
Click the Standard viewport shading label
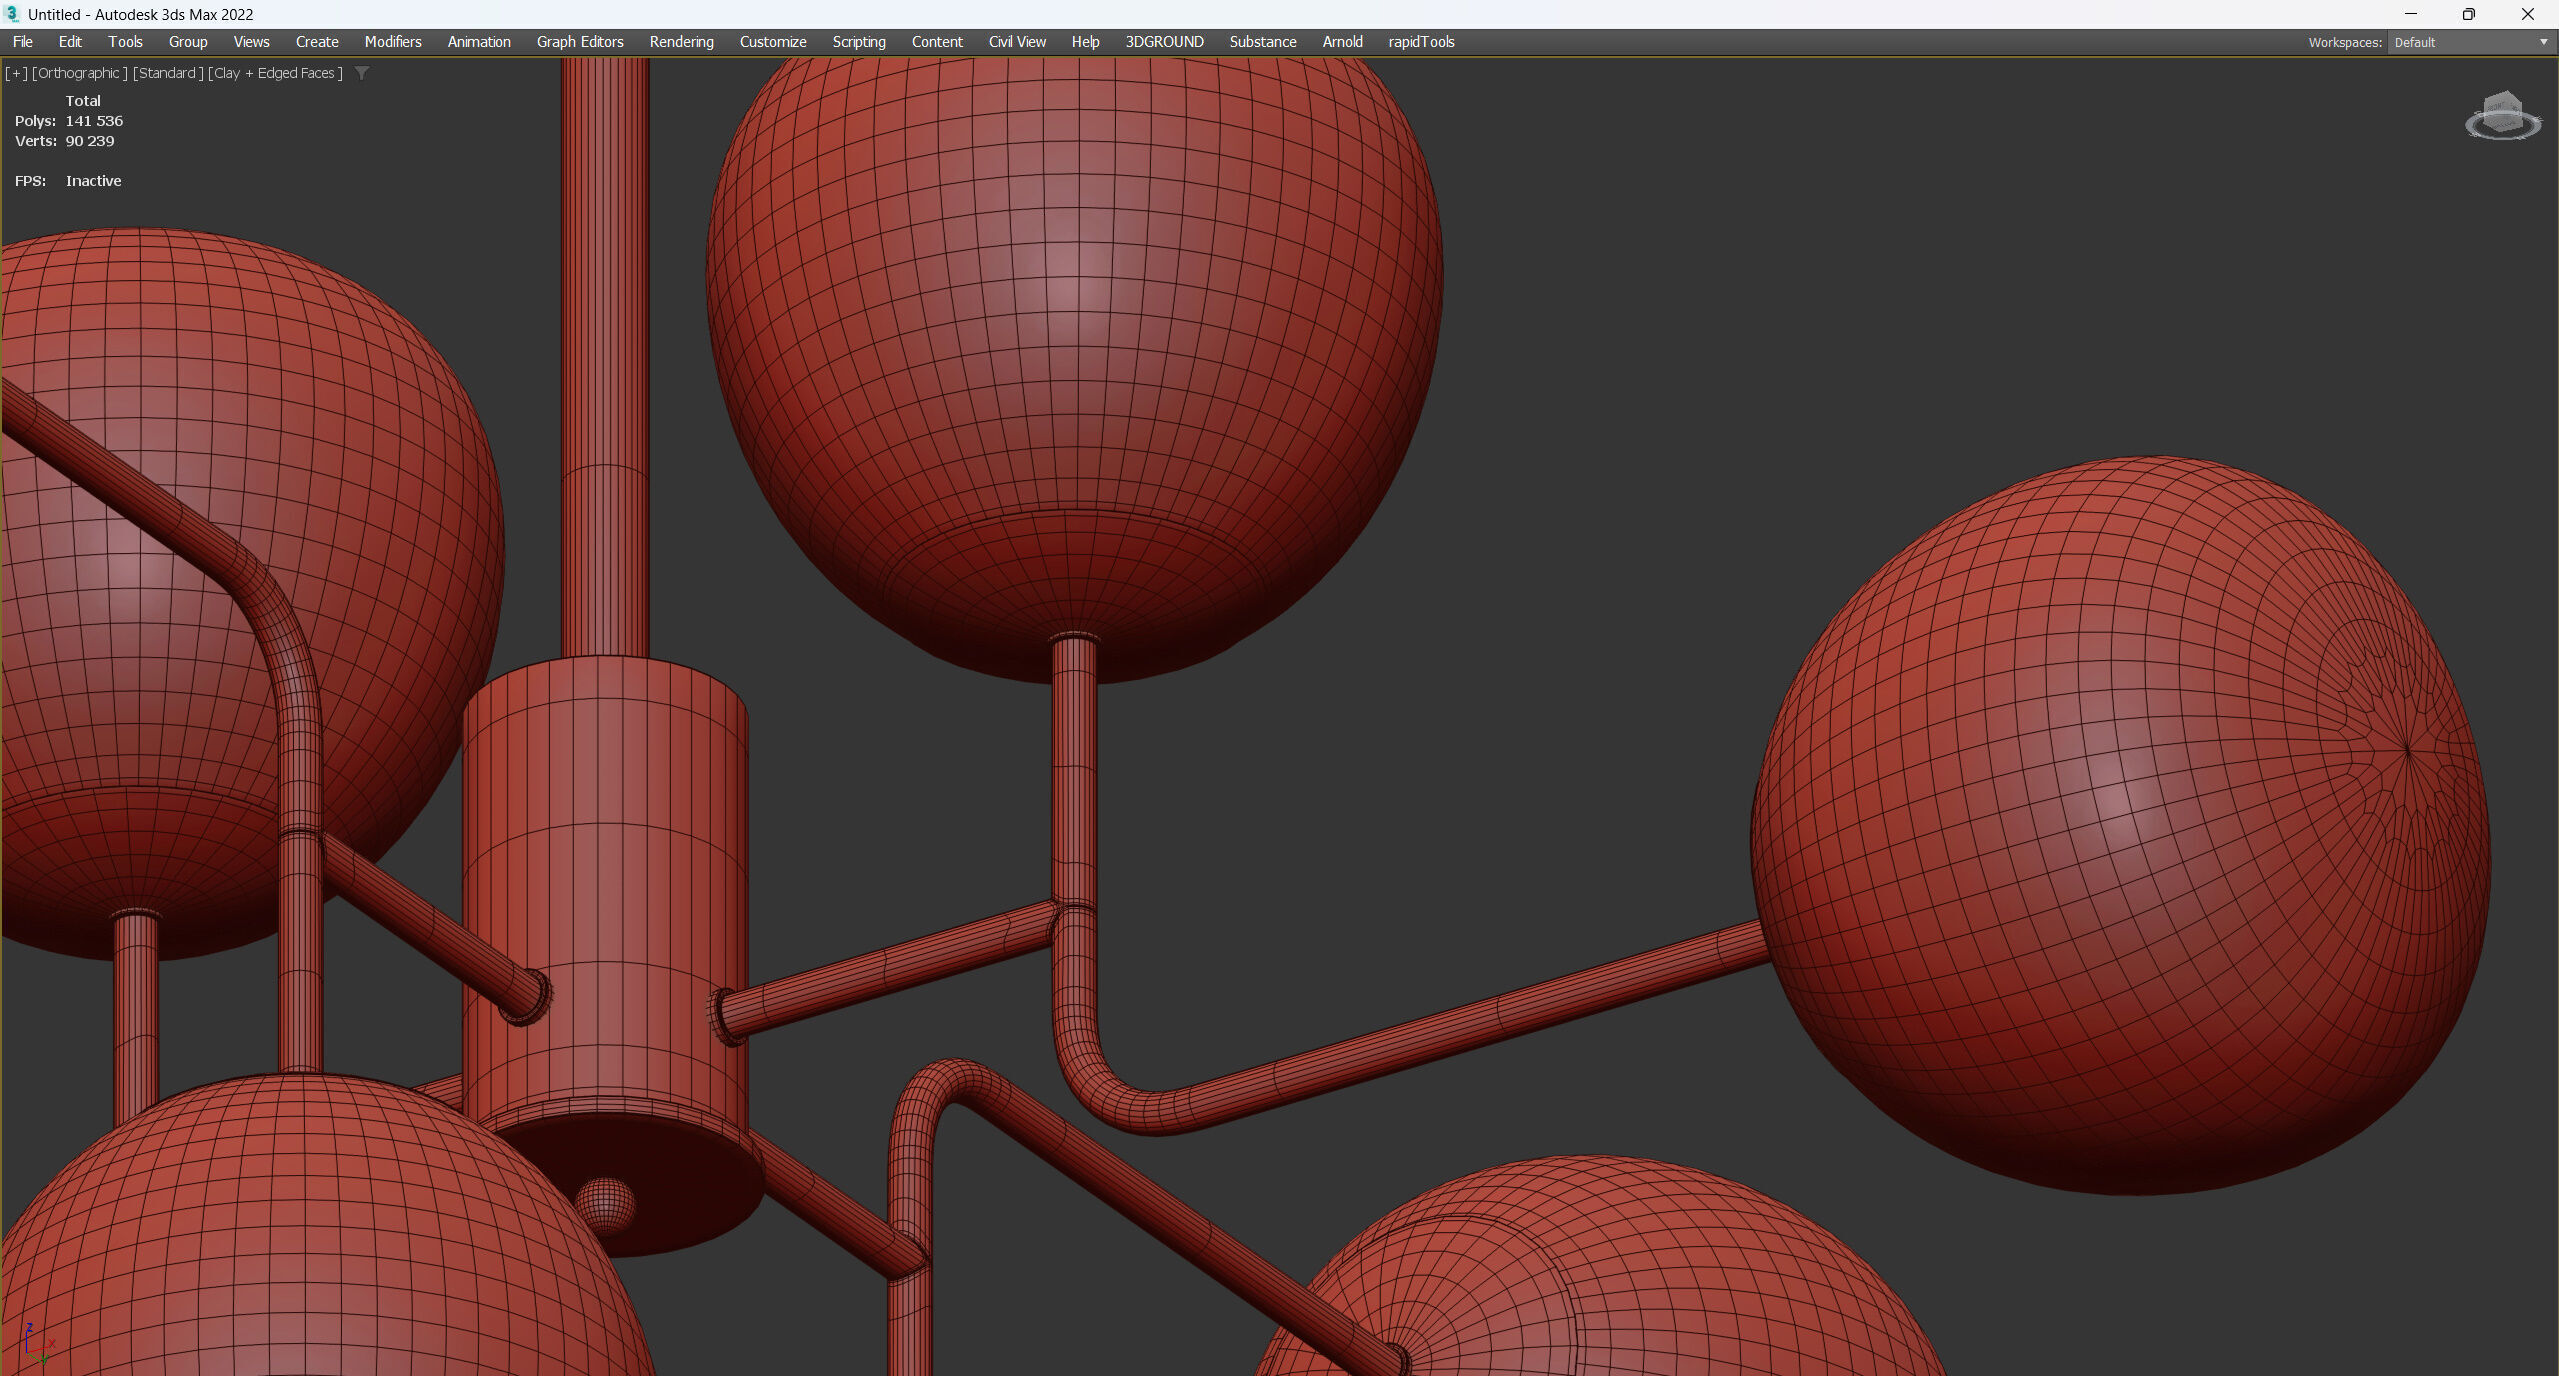click(168, 73)
